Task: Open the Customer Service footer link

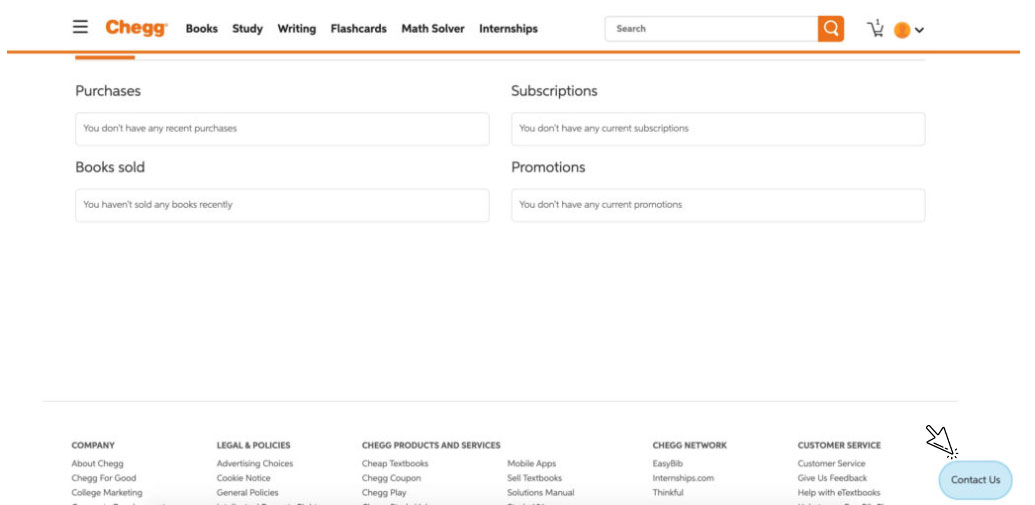Action: pos(831,463)
